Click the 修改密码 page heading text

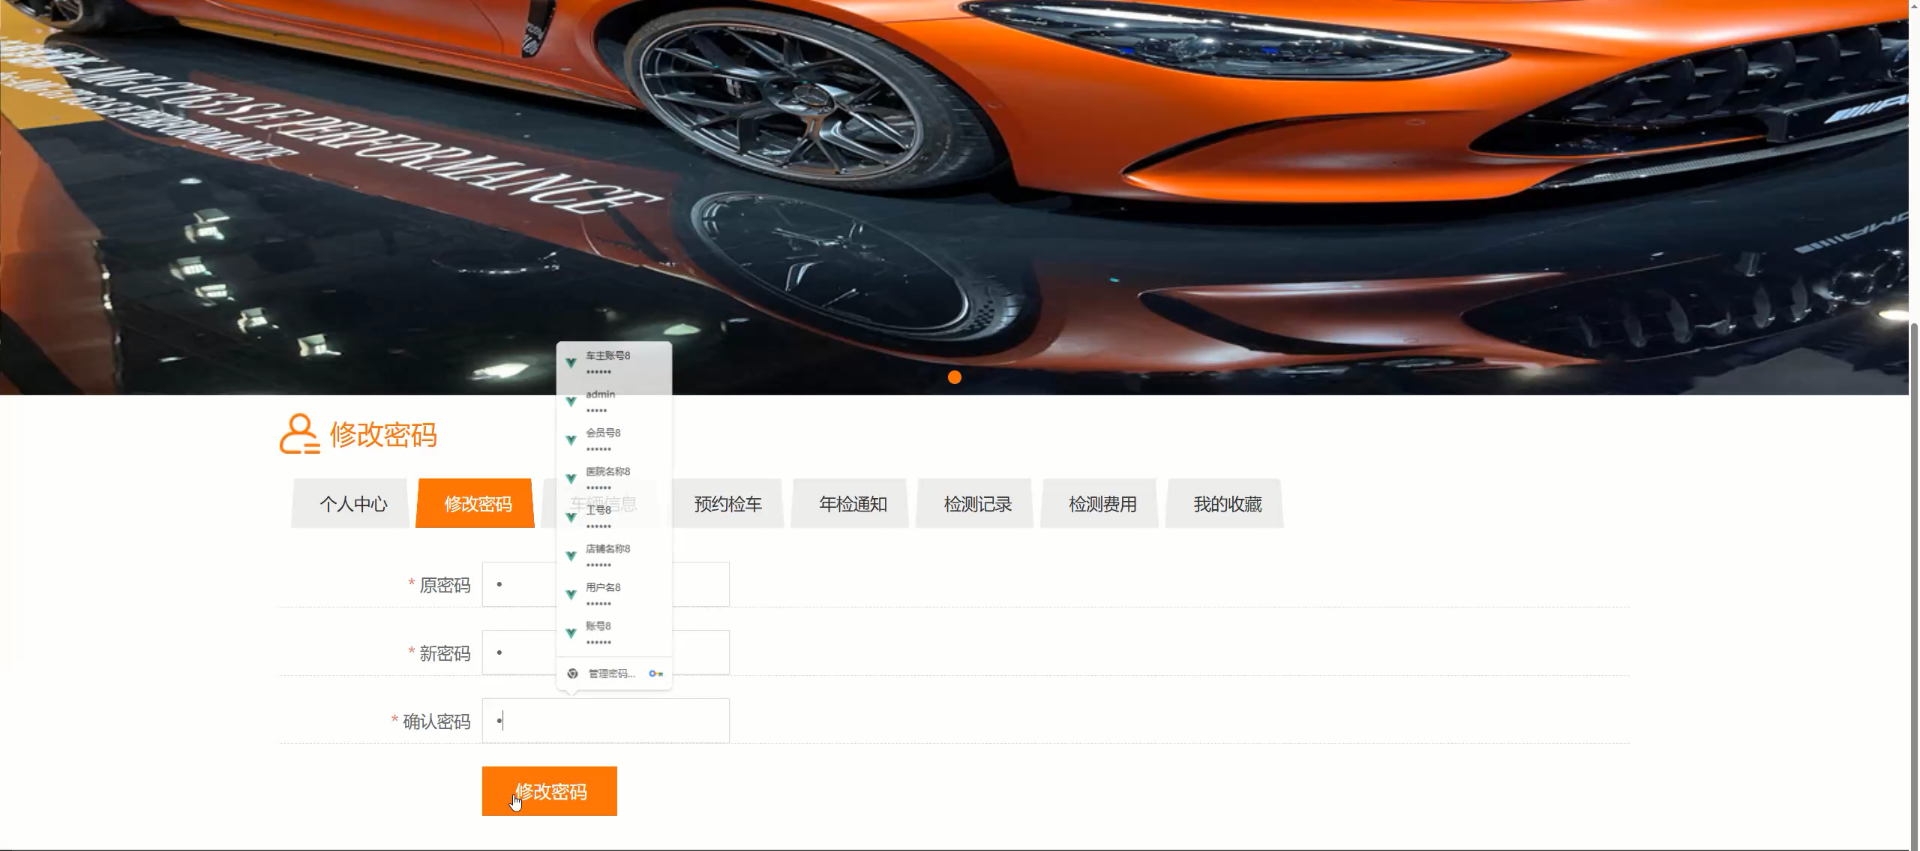click(x=383, y=435)
